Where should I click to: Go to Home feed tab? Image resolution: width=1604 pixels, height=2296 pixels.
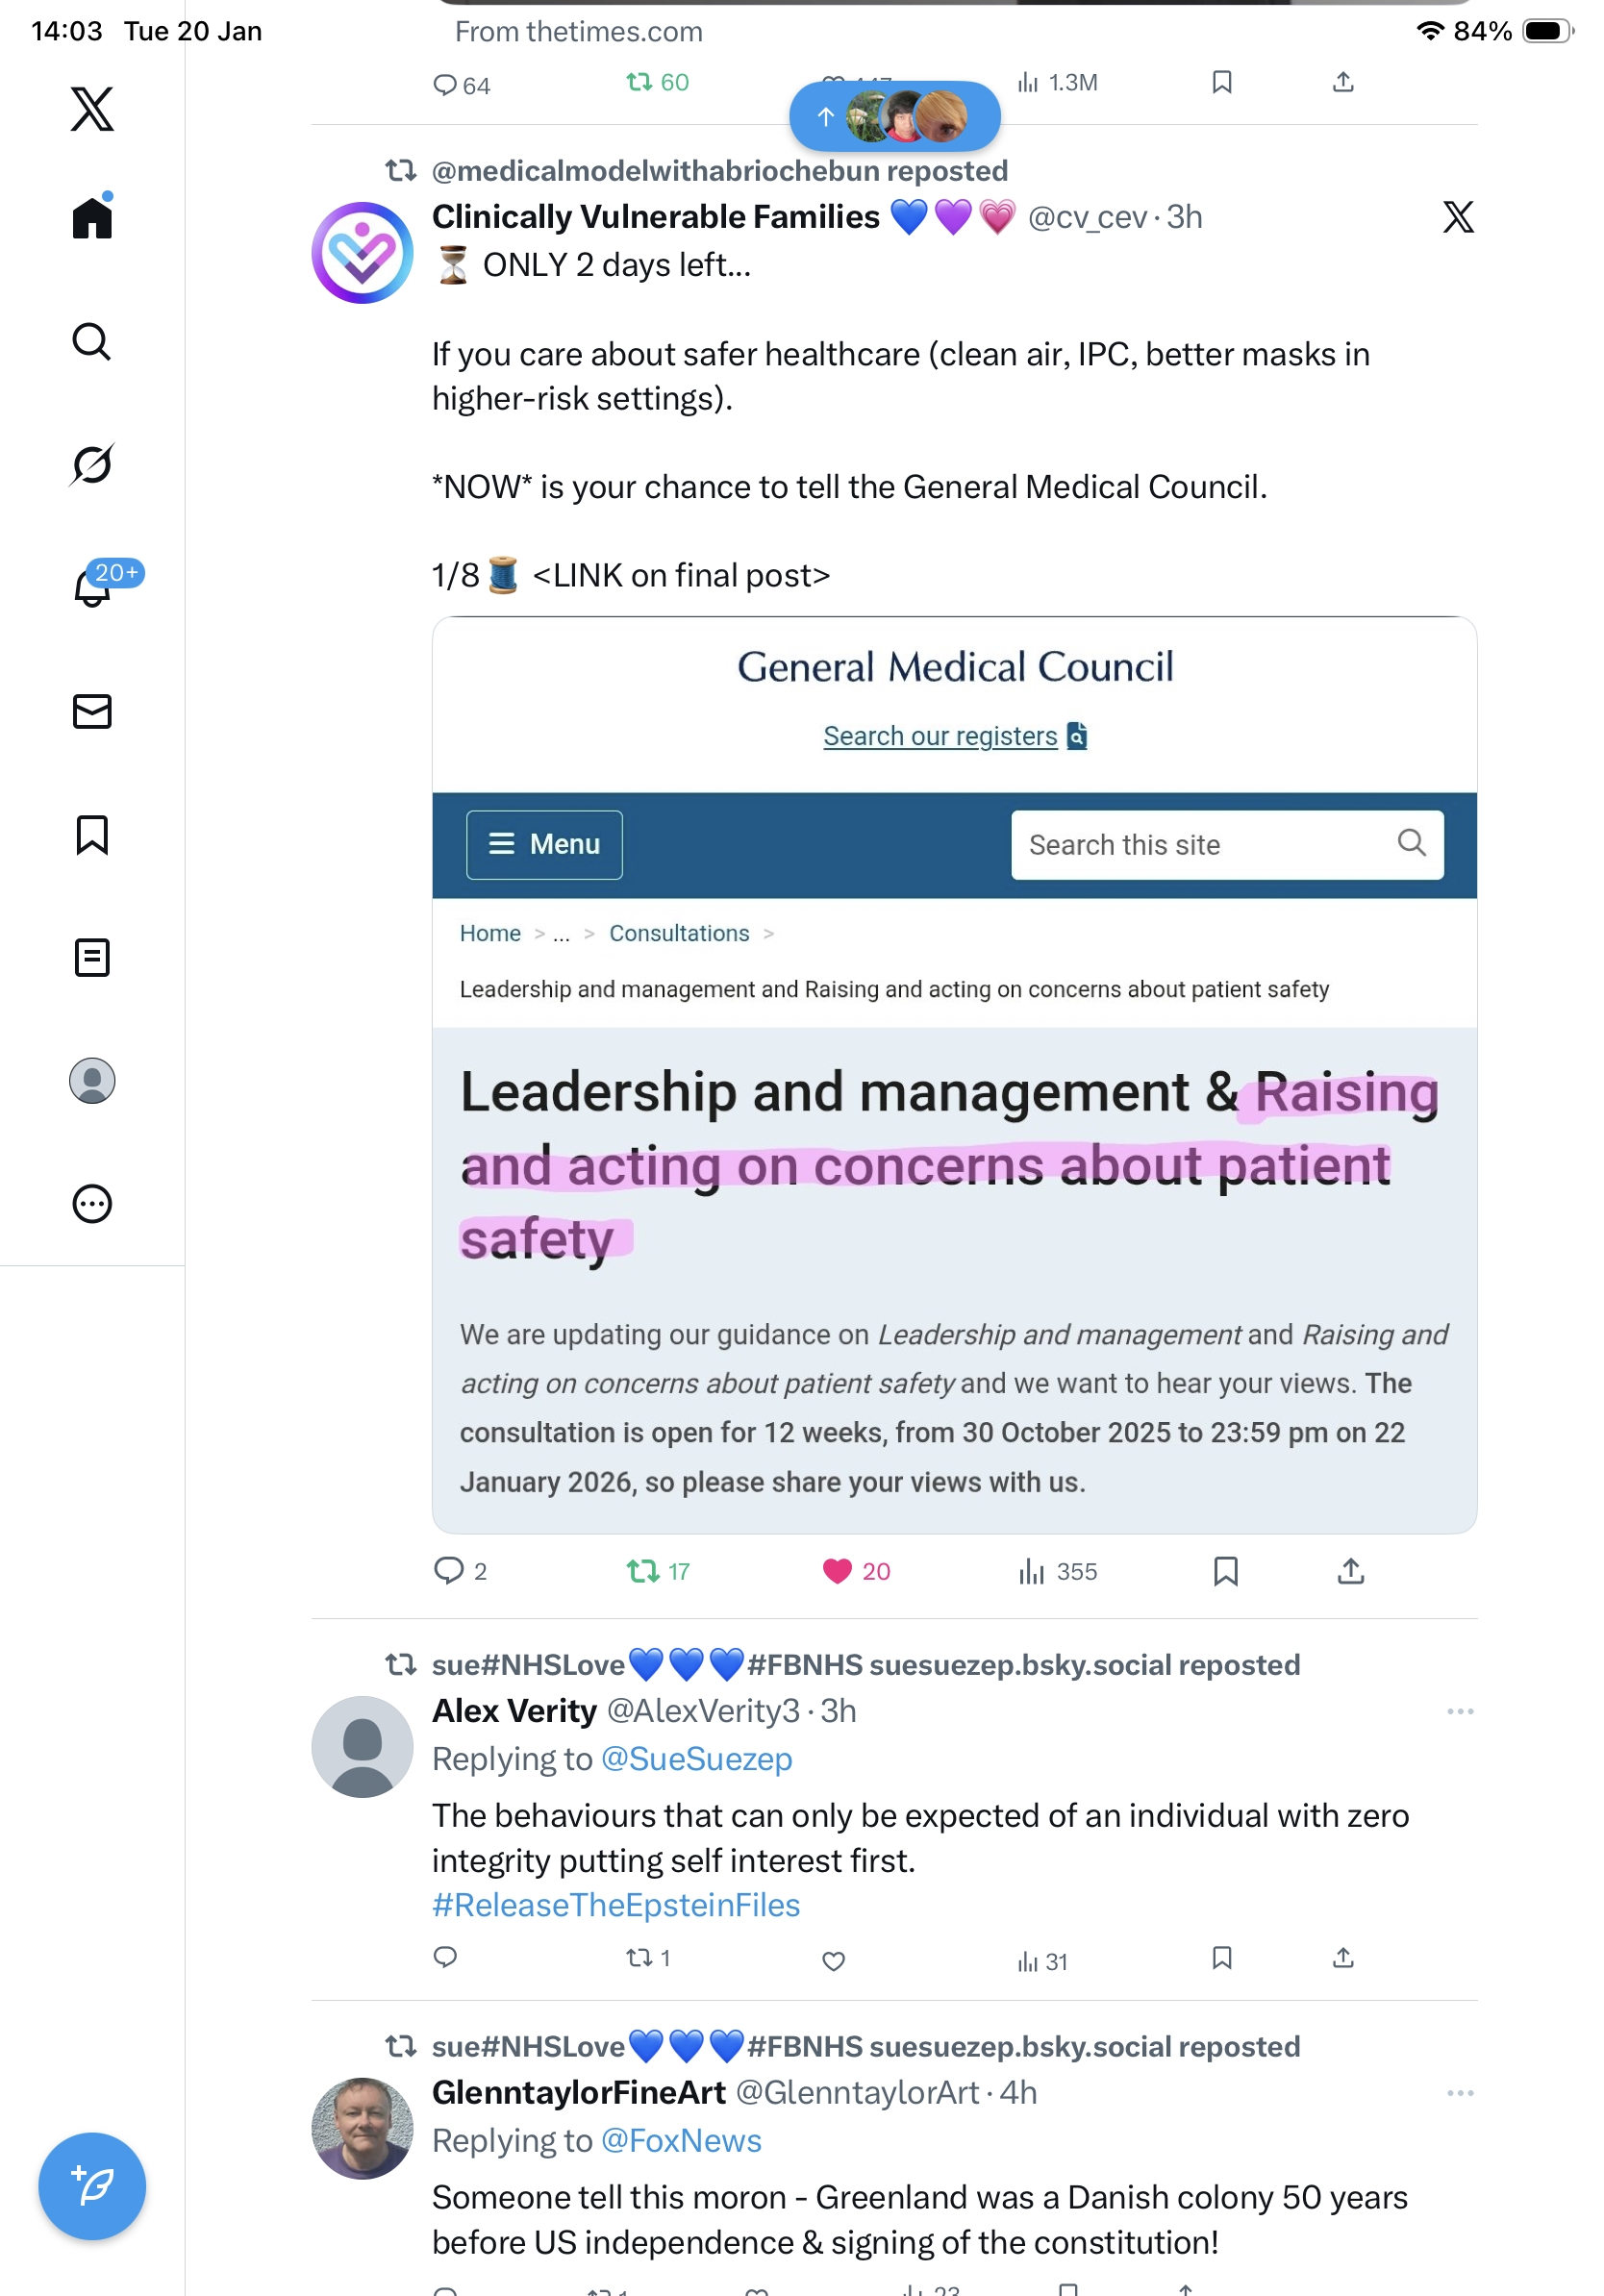(x=92, y=217)
